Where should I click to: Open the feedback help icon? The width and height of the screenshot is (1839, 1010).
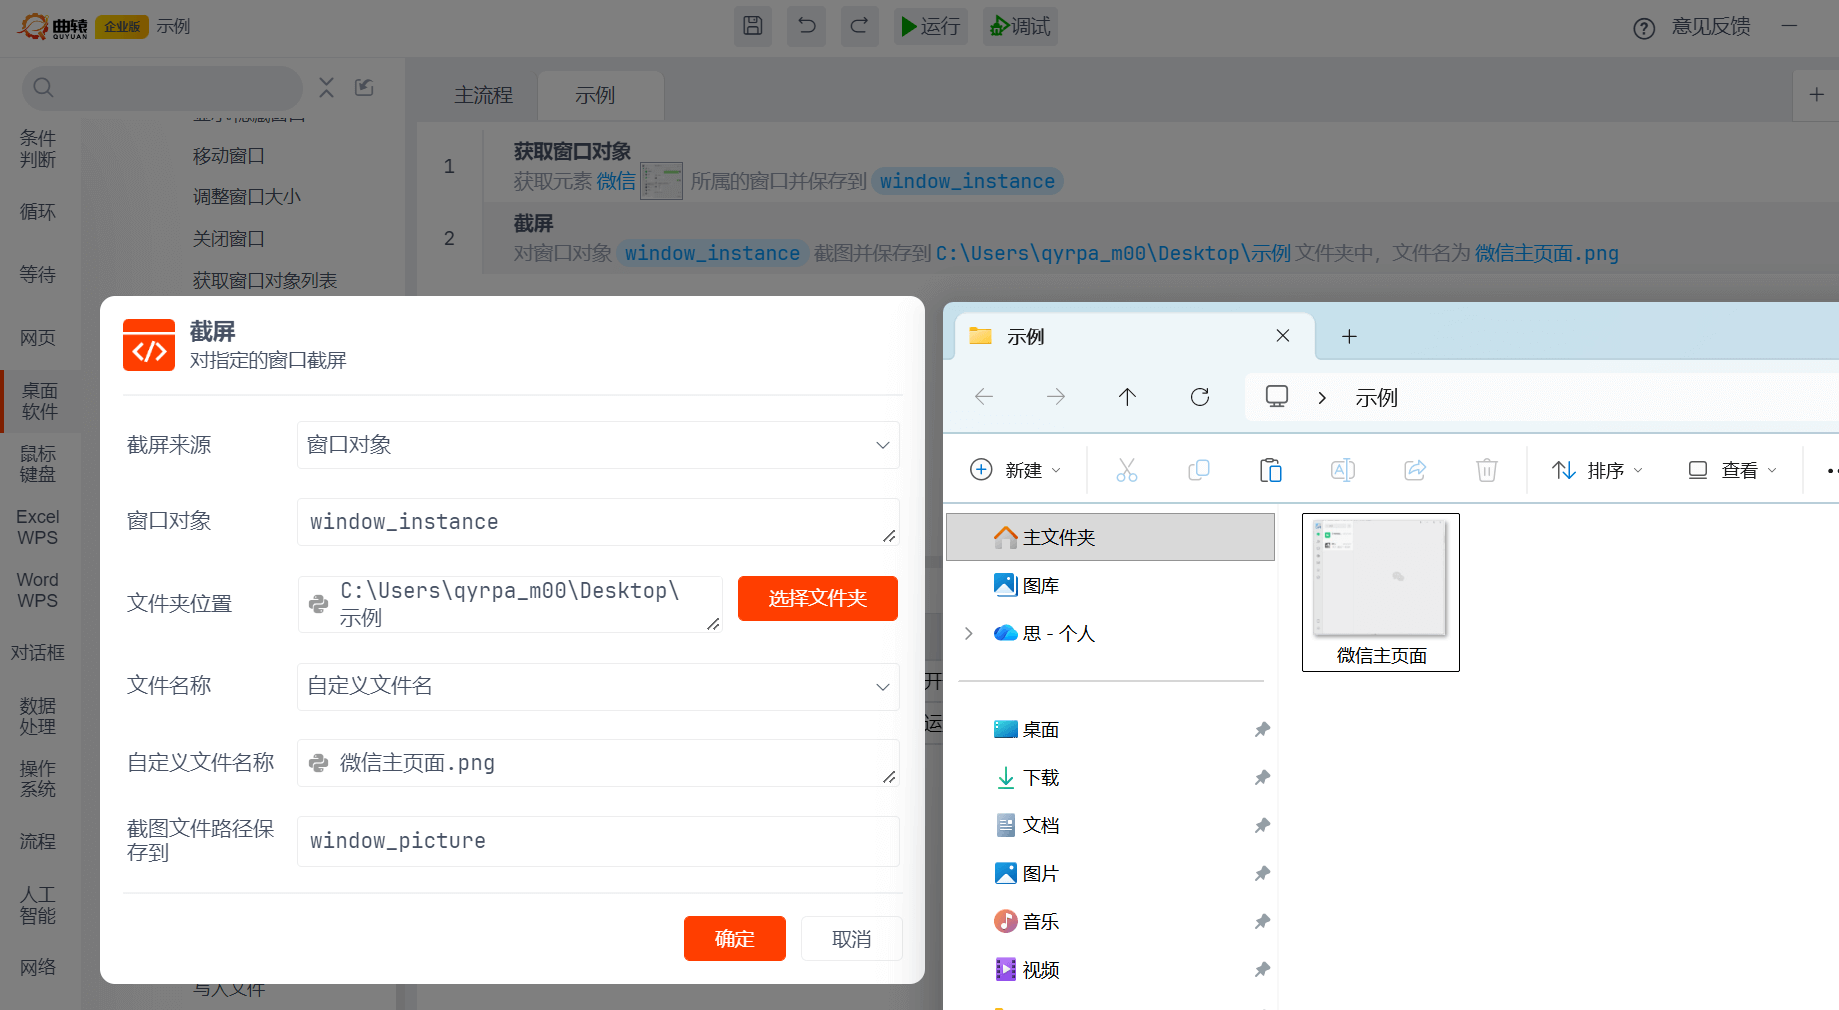[1644, 28]
